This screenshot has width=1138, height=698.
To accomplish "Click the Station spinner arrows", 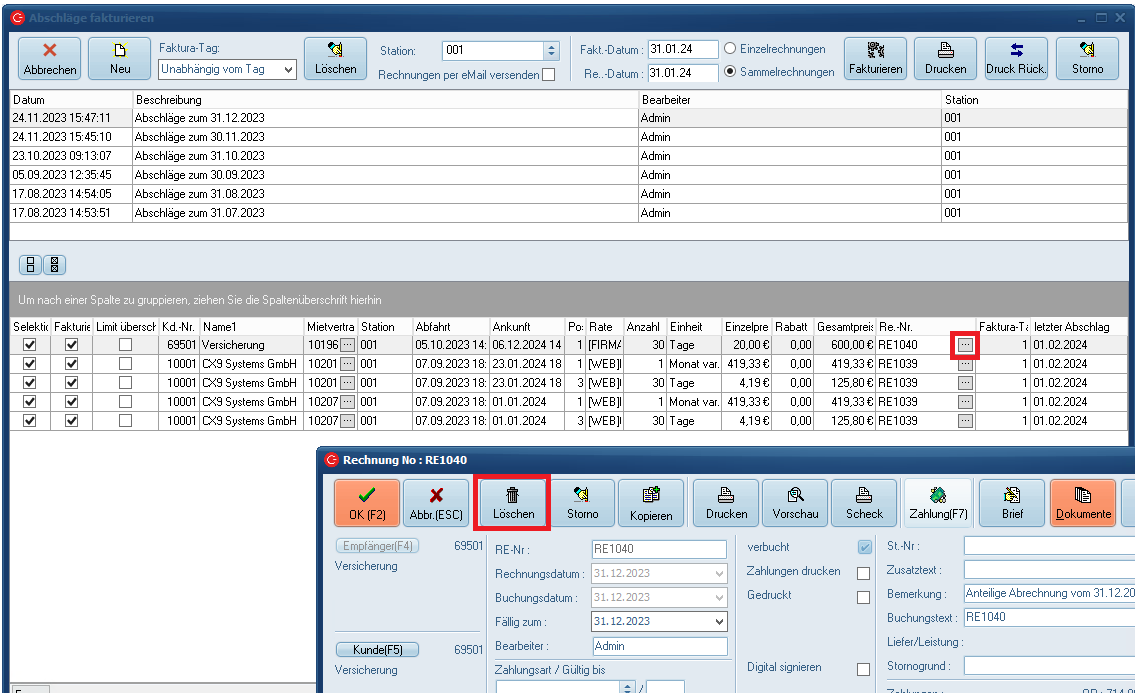I will pos(551,50).
